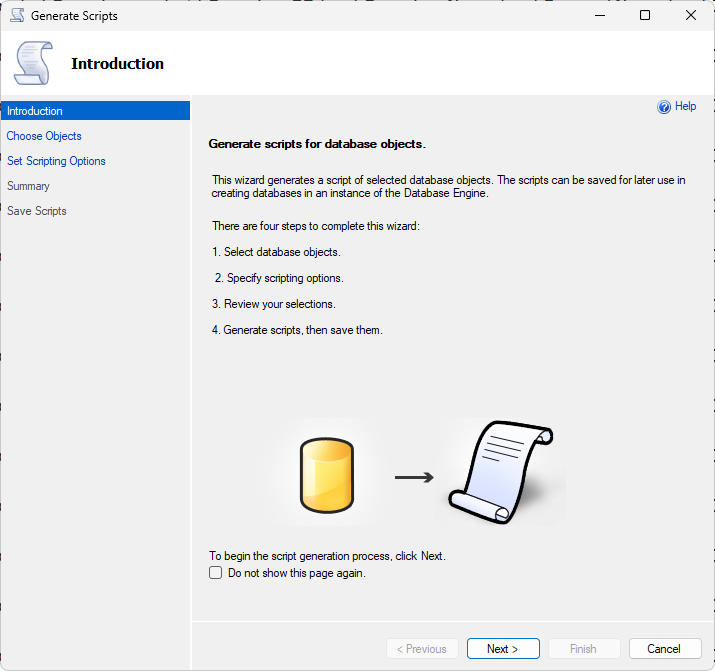715x671 pixels.
Task: Click the text '2. Specify scripting options.'
Action: (279, 278)
